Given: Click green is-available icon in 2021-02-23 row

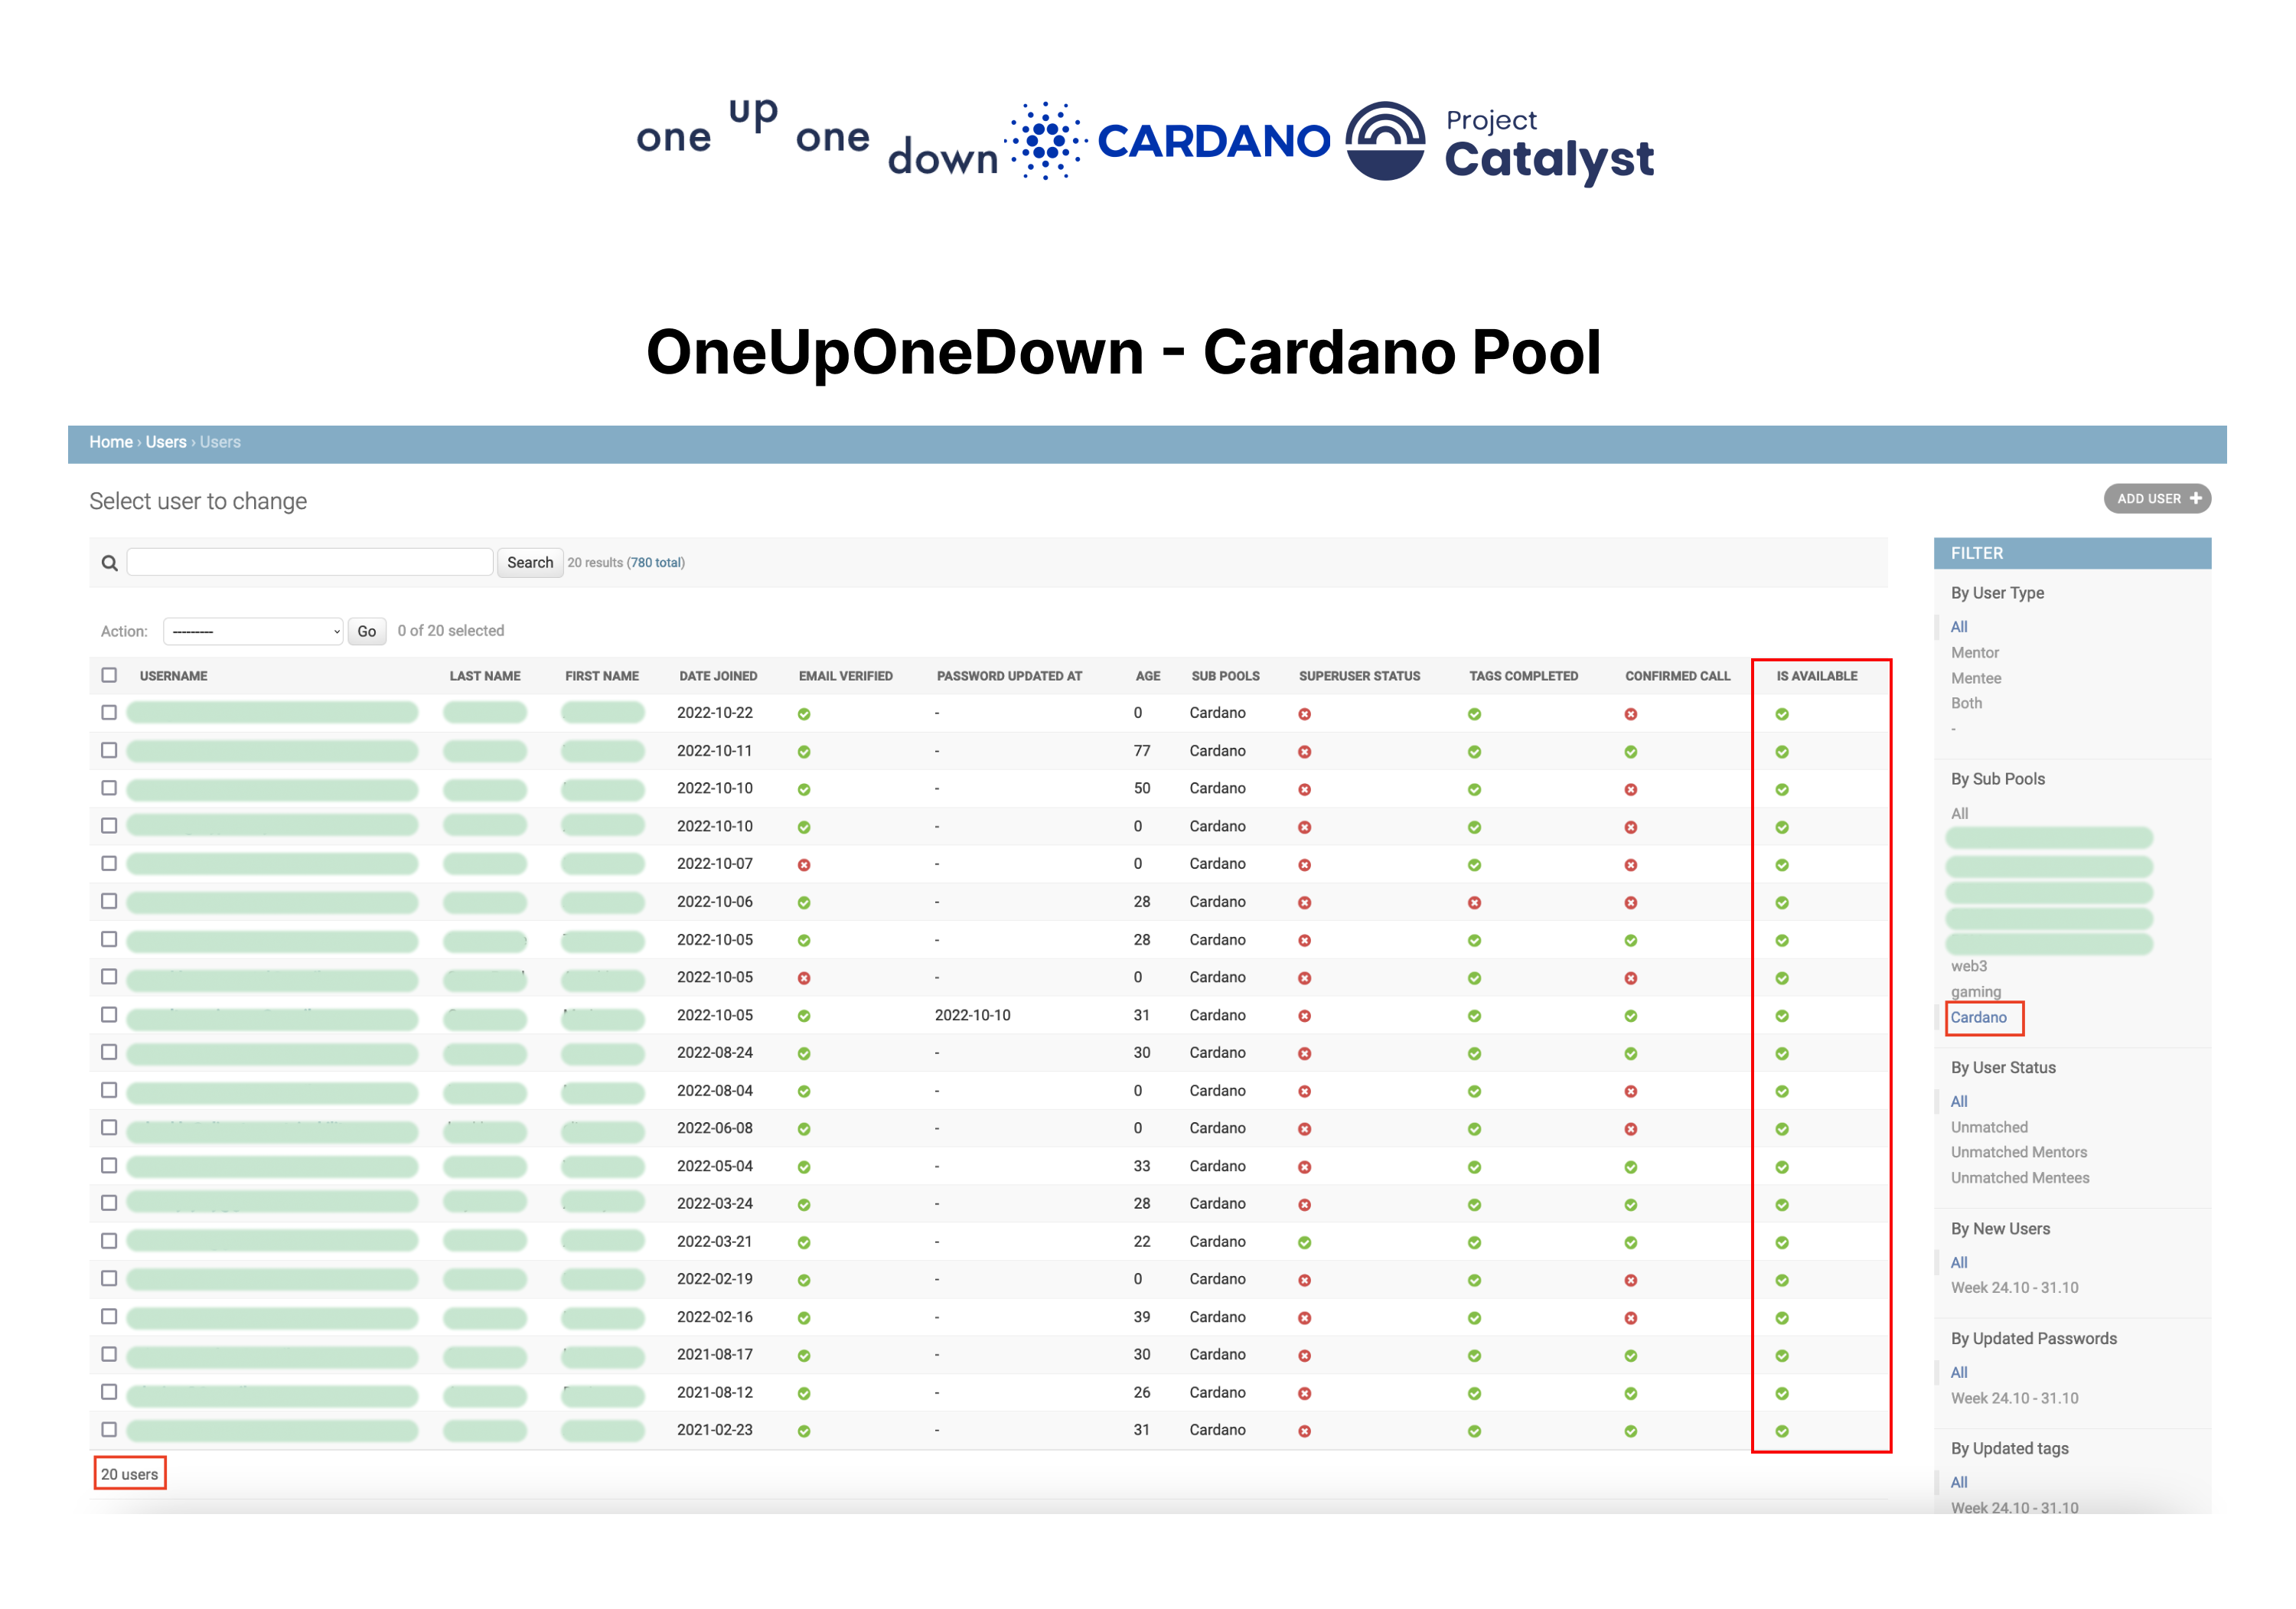Looking at the screenshot, I should click(x=1782, y=1431).
